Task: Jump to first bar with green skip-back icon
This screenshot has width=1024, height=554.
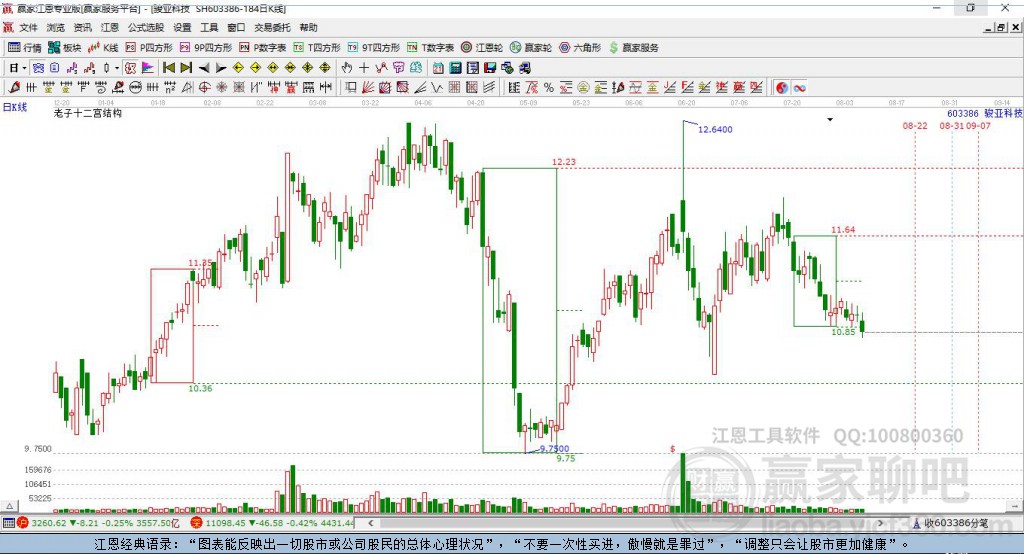Action: [x=168, y=68]
